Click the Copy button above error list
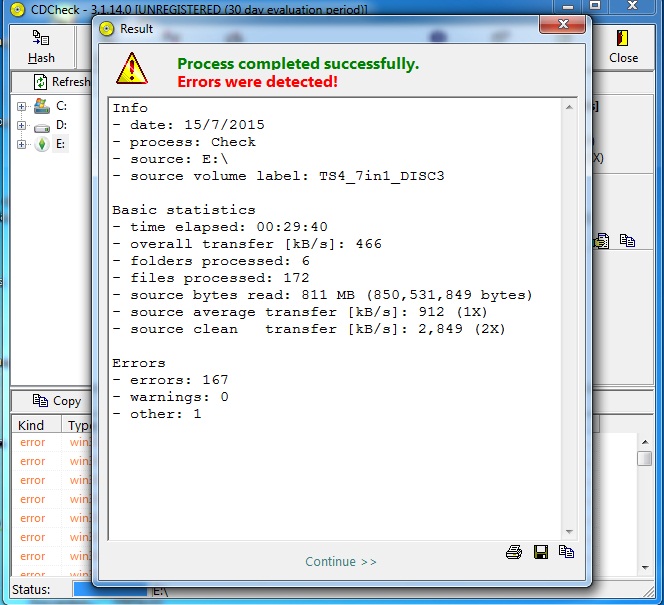 (x=56, y=401)
